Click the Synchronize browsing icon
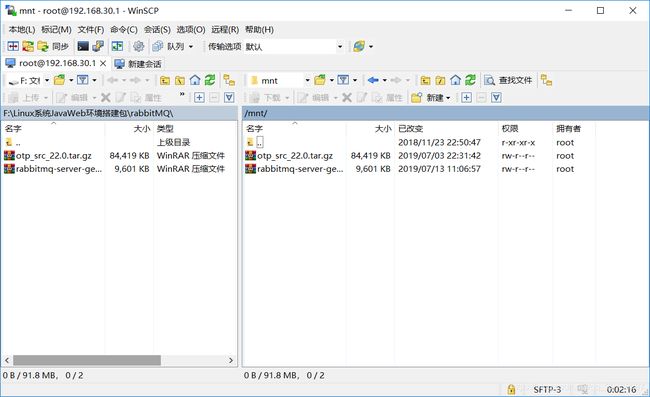This screenshot has height=397, width=650. click(x=28, y=46)
